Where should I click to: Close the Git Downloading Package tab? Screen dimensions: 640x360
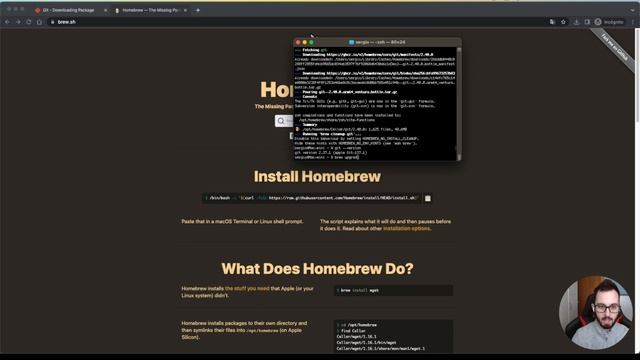[105, 10]
